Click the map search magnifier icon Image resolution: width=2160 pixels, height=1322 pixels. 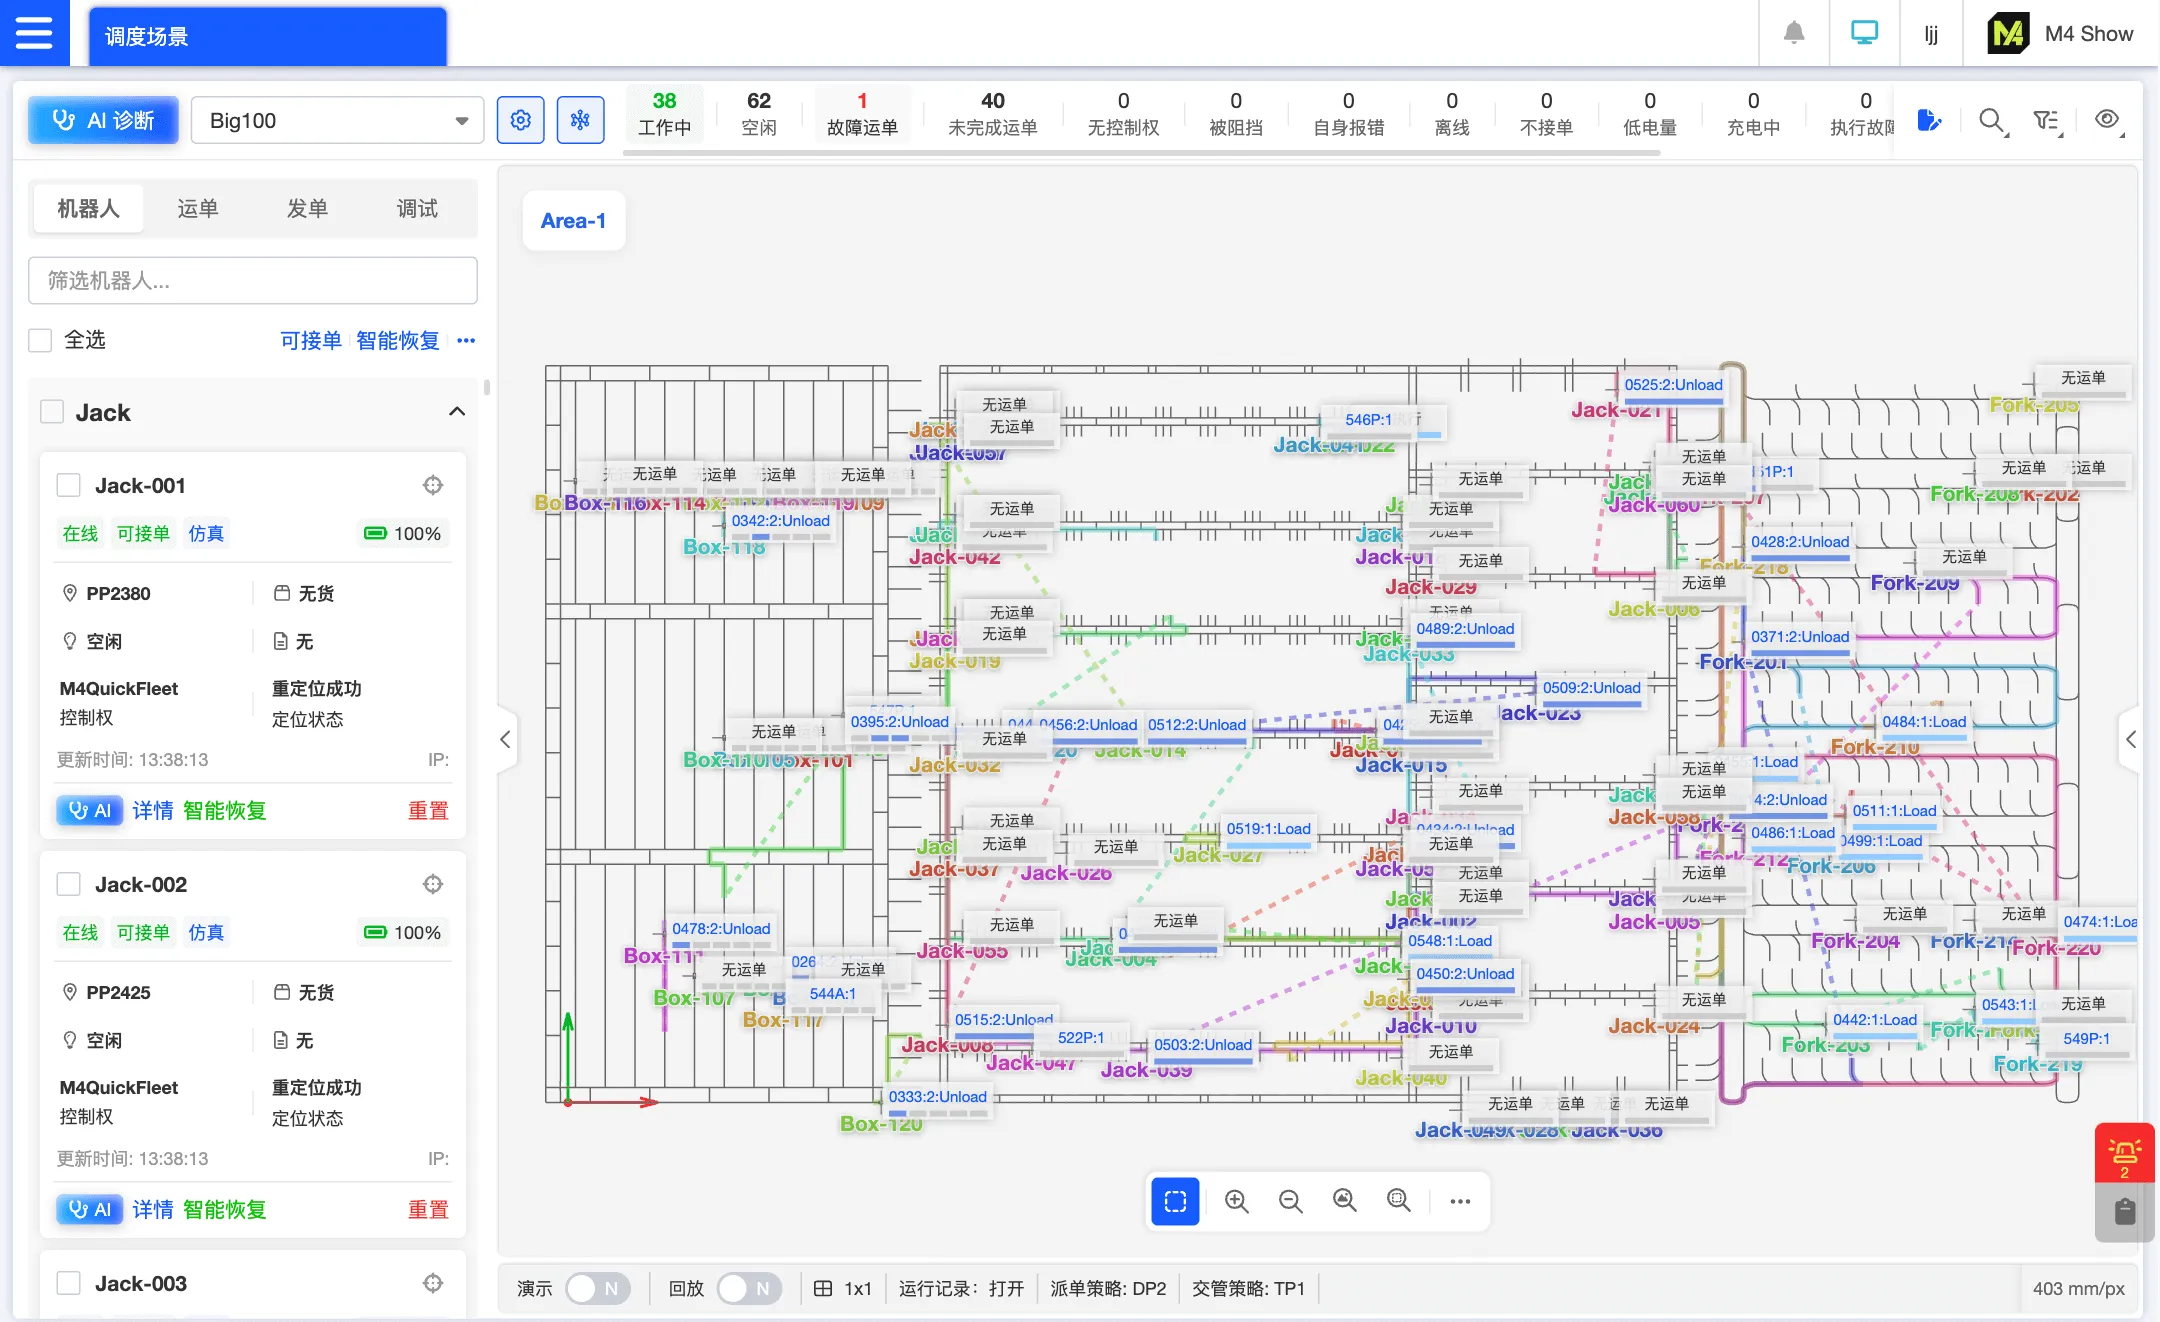click(x=1991, y=121)
